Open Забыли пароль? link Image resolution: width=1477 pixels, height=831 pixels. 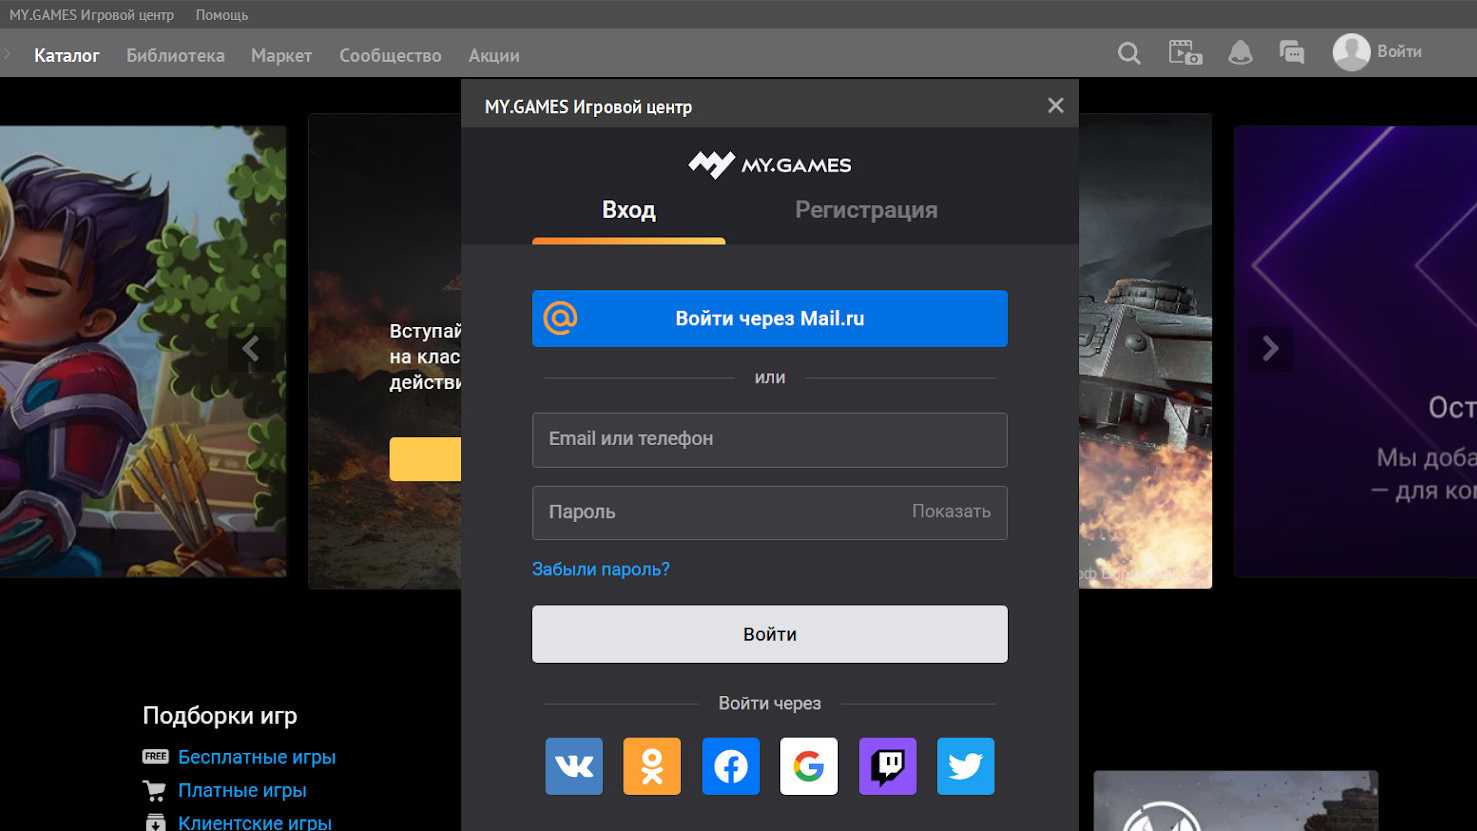pos(601,569)
